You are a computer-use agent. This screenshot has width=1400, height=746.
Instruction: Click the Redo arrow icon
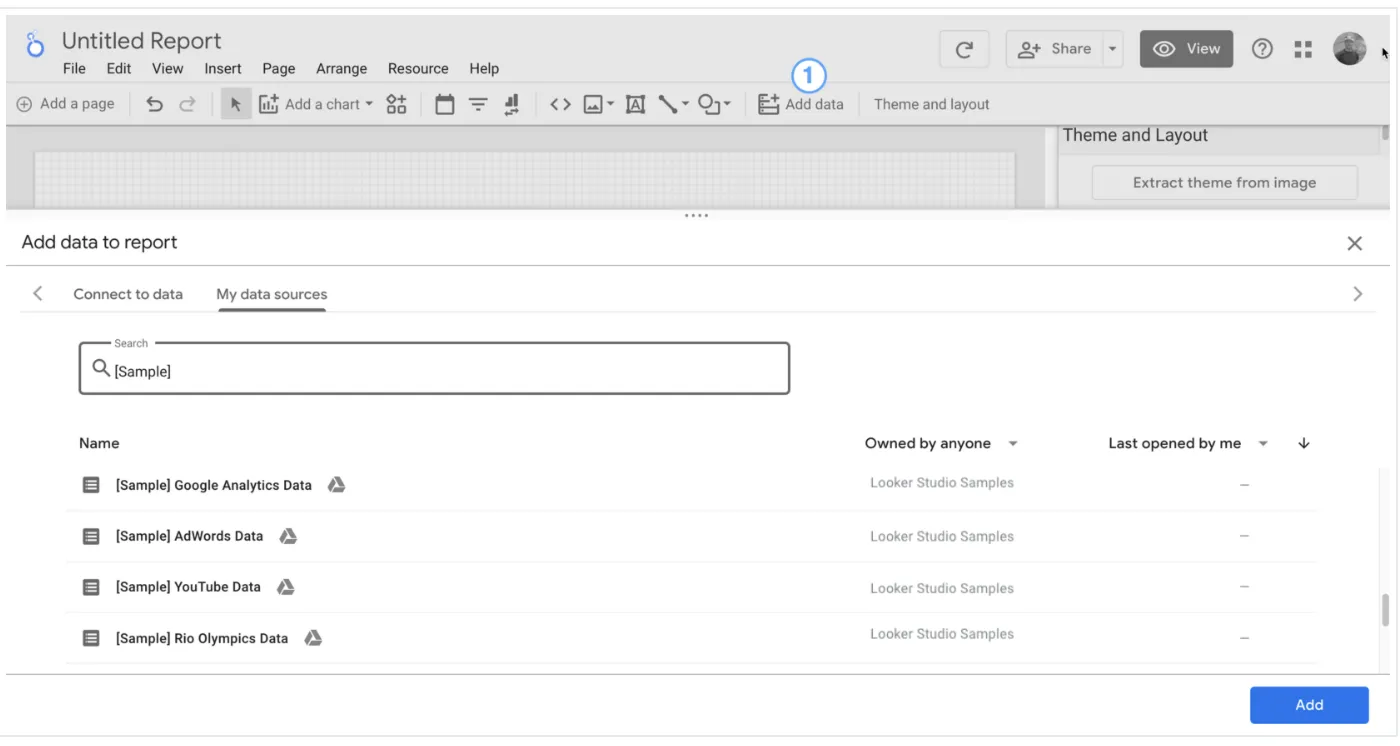click(187, 104)
